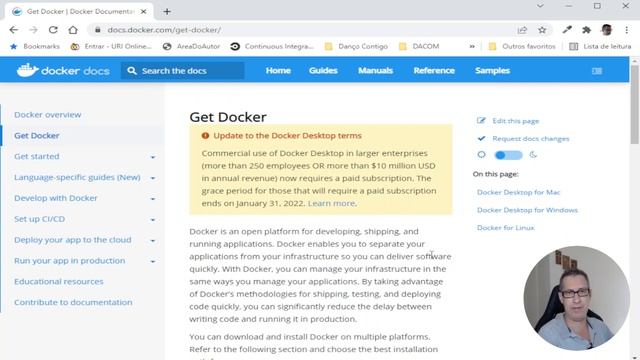Screen dimensions: 640x360
Task: Click the Bookmarks star in the bookmarks bar
Action: 13,47
